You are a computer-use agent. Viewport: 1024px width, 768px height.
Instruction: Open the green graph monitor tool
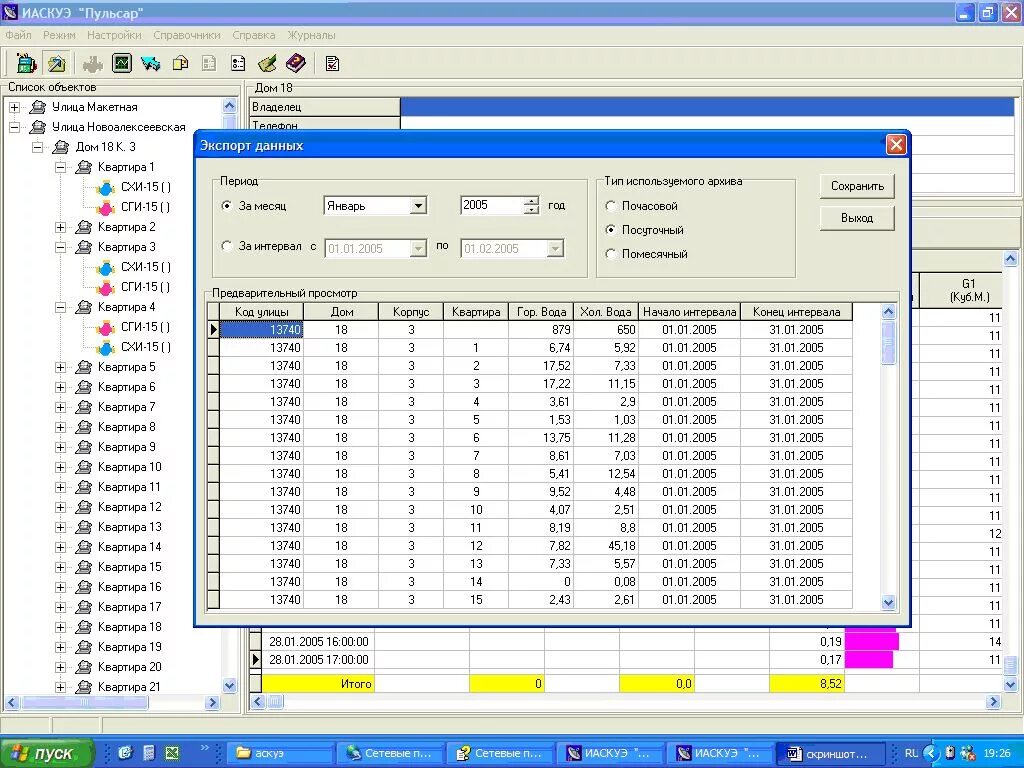coord(122,63)
